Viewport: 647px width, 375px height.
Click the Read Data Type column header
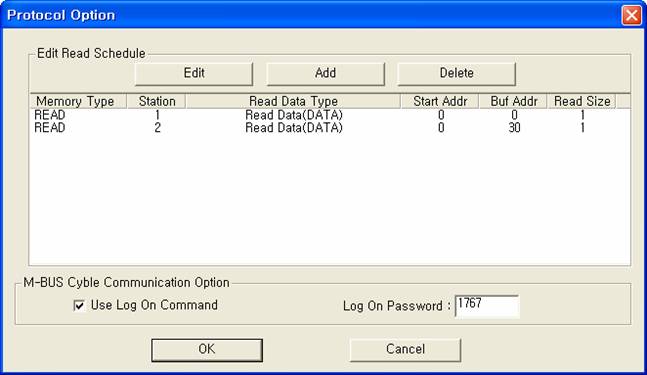(x=293, y=101)
